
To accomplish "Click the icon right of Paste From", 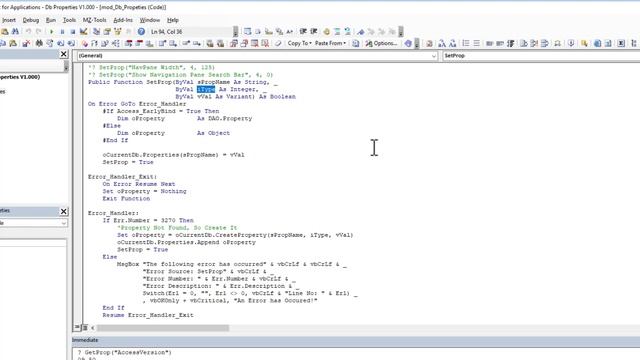I will click(356, 43).
